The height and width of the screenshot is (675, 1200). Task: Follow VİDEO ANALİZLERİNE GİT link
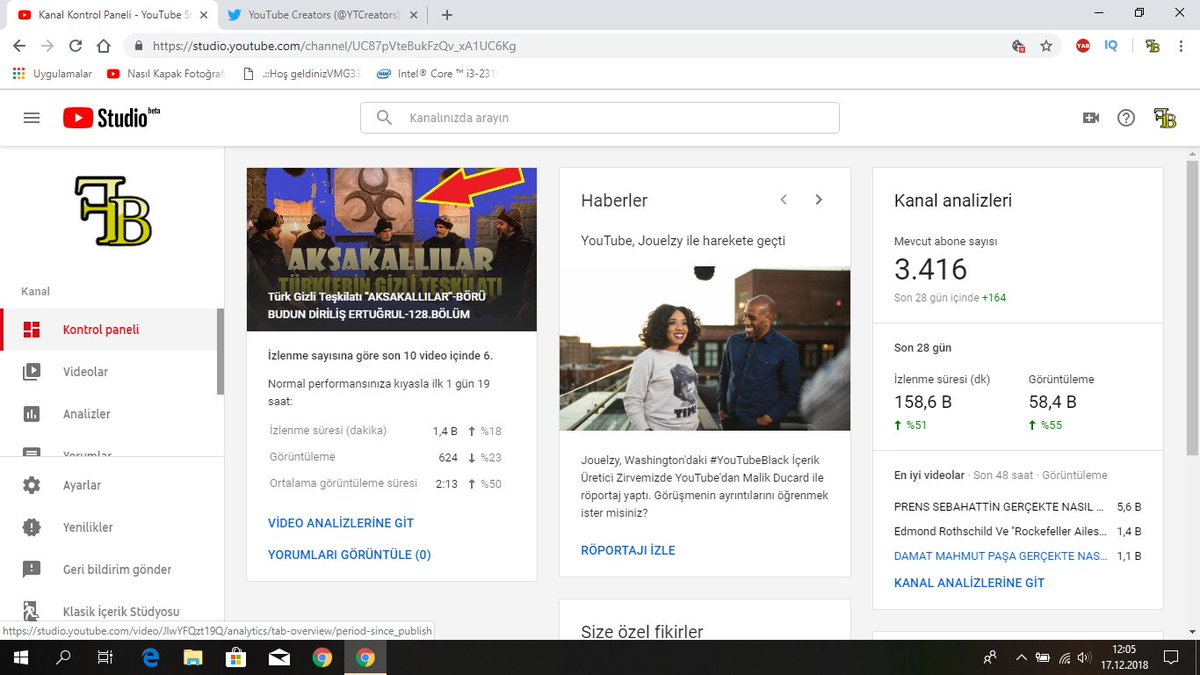coord(341,523)
